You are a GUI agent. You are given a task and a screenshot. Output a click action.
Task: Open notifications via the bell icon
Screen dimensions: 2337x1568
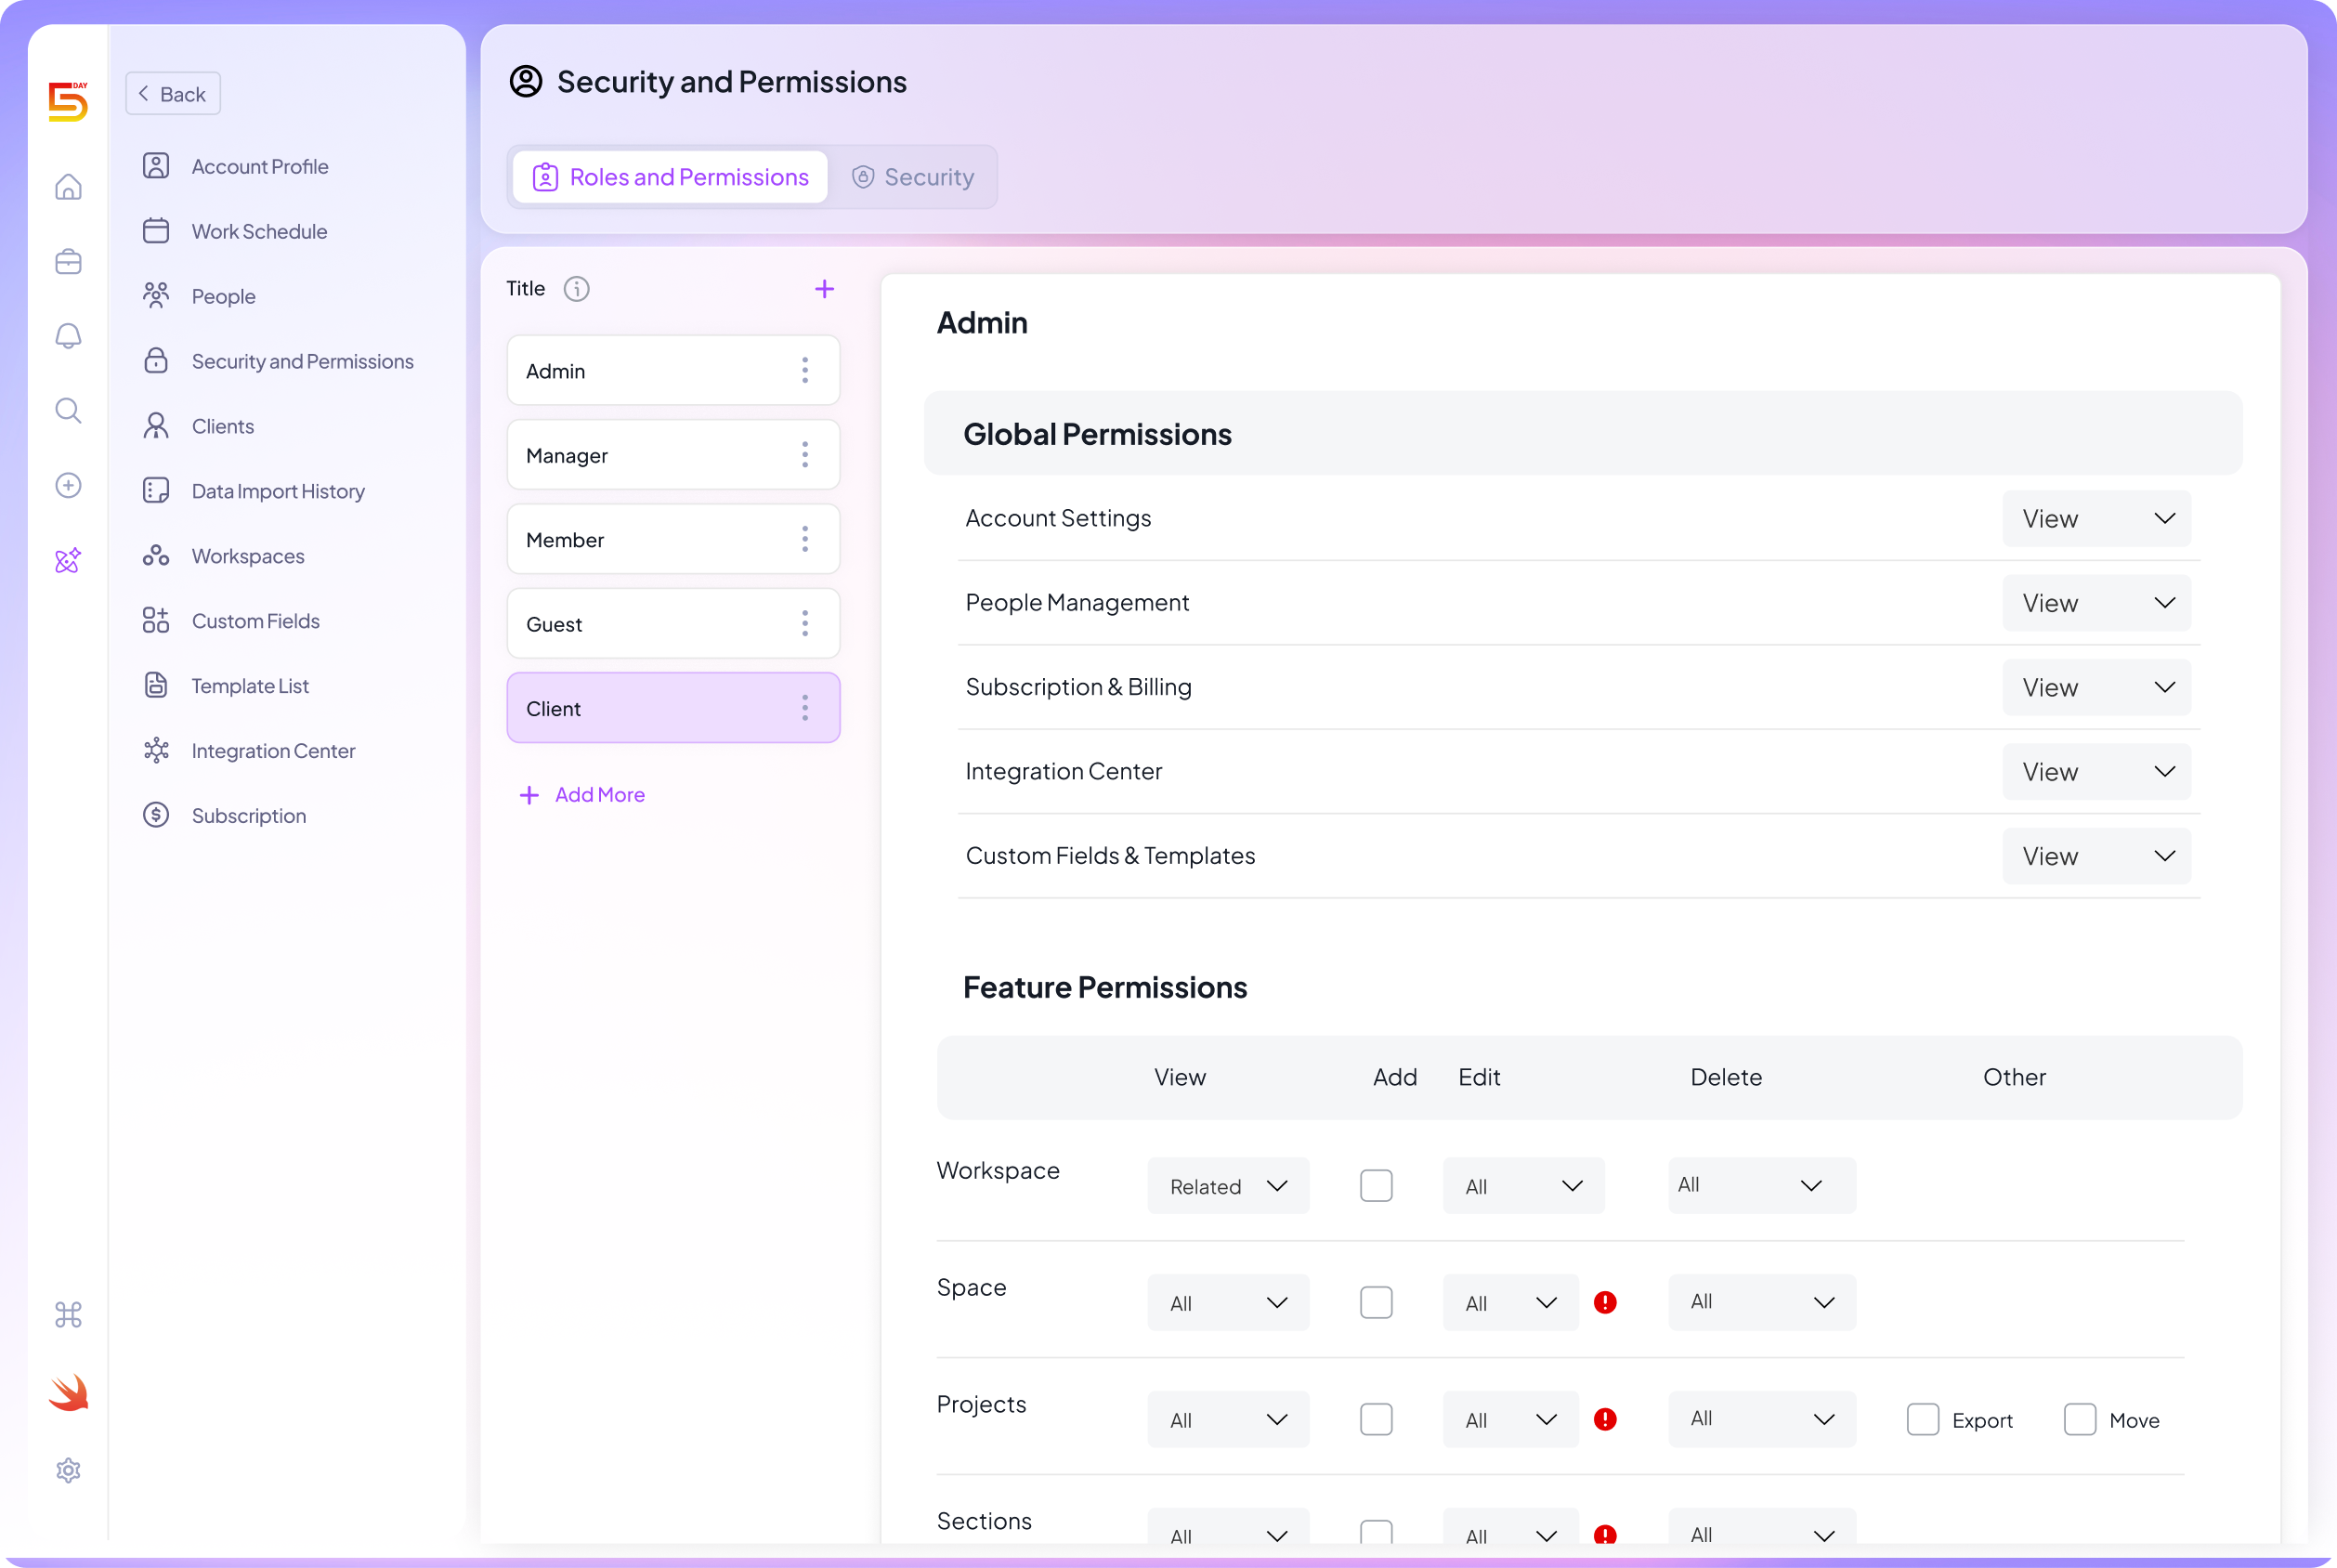pos(68,335)
